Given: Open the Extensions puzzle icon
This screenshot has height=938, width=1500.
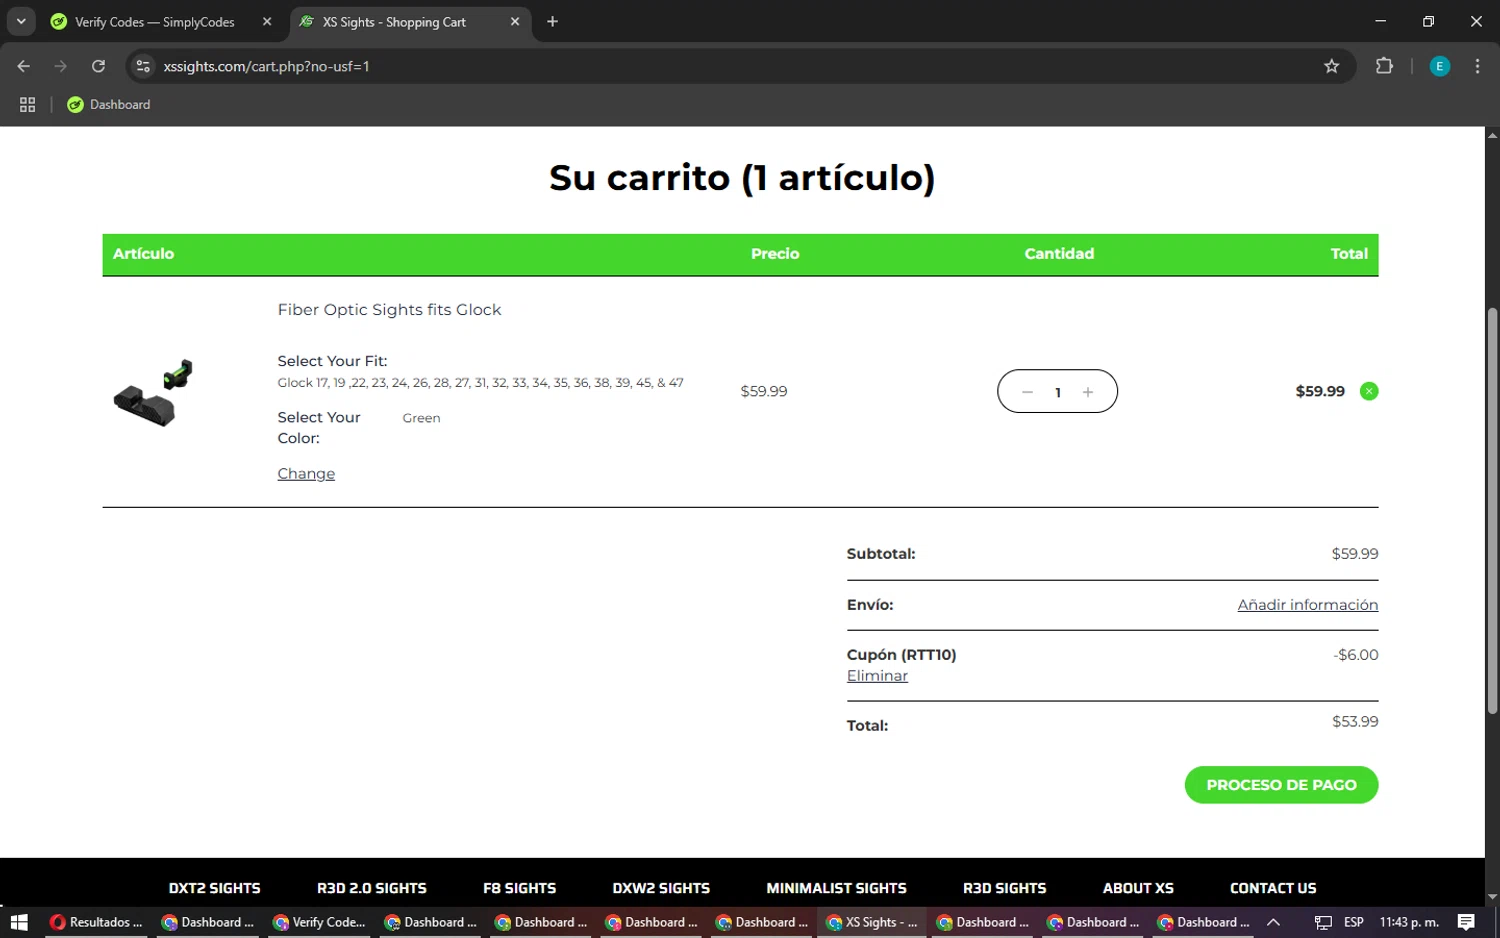Looking at the screenshot, I should (x=1384, y=66).
